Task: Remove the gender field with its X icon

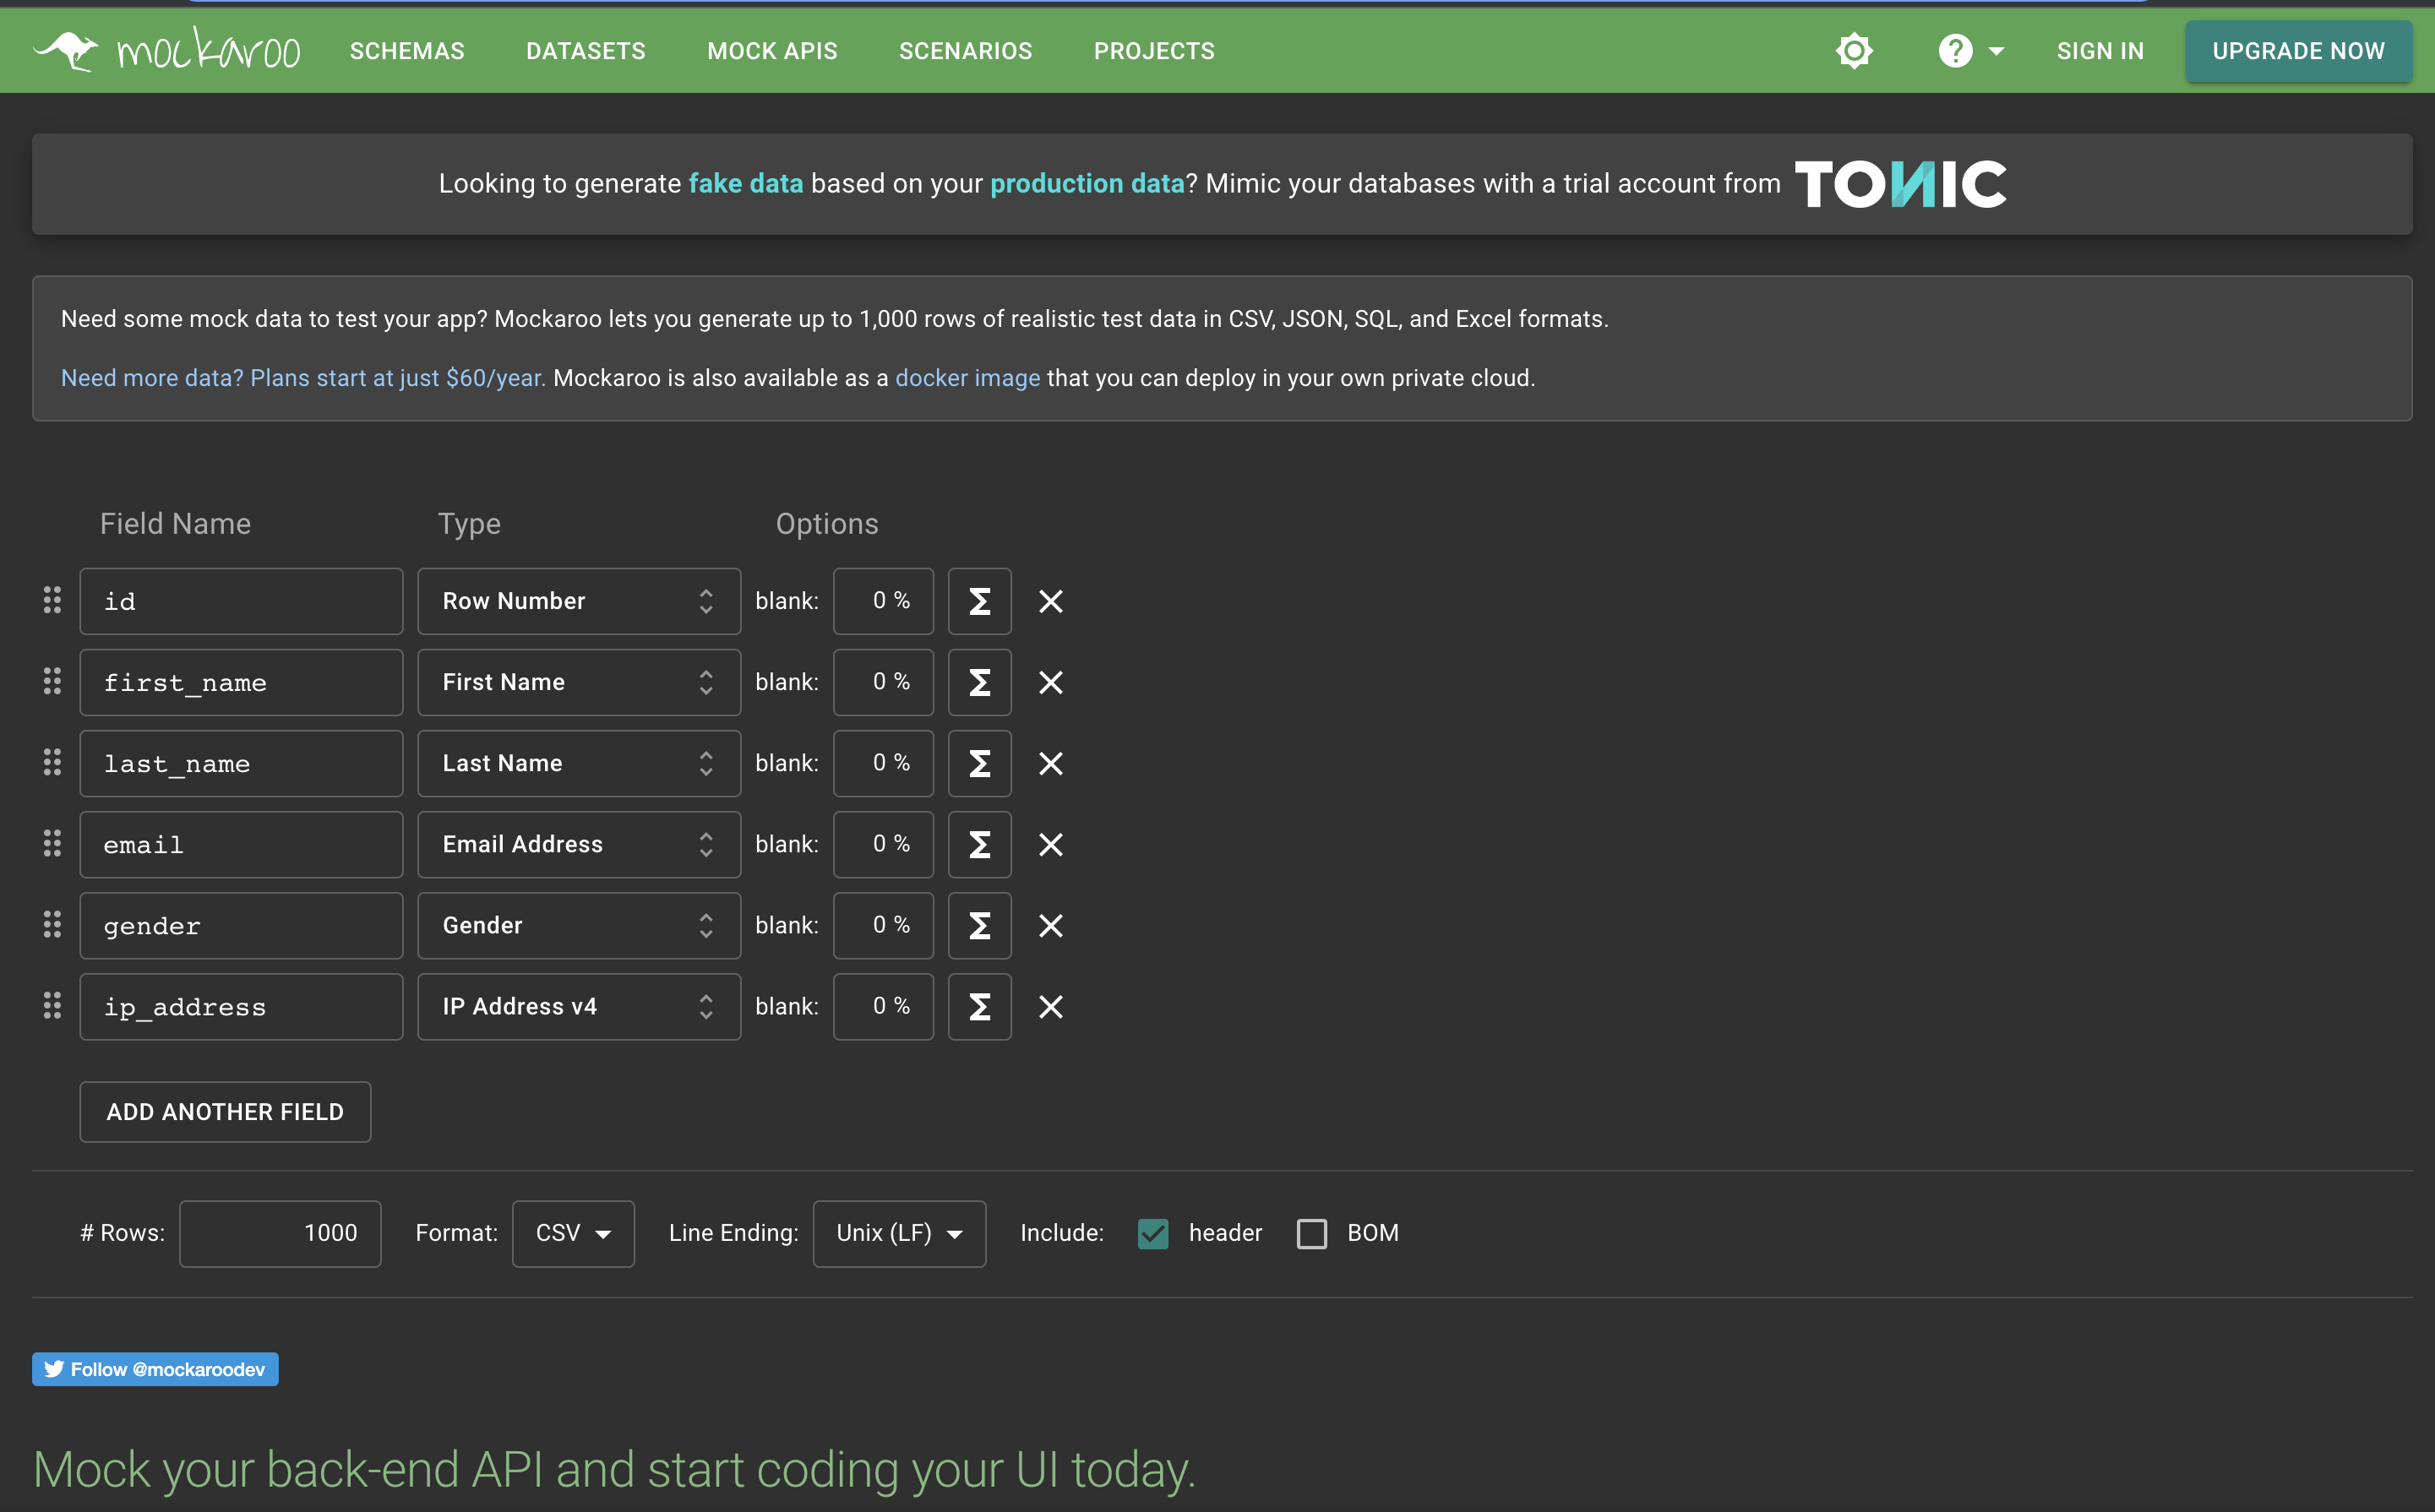Action: point(1050,925)
